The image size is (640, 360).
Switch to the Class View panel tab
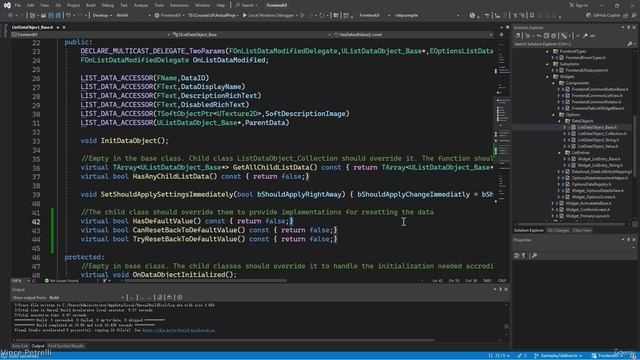click(582, 231)
